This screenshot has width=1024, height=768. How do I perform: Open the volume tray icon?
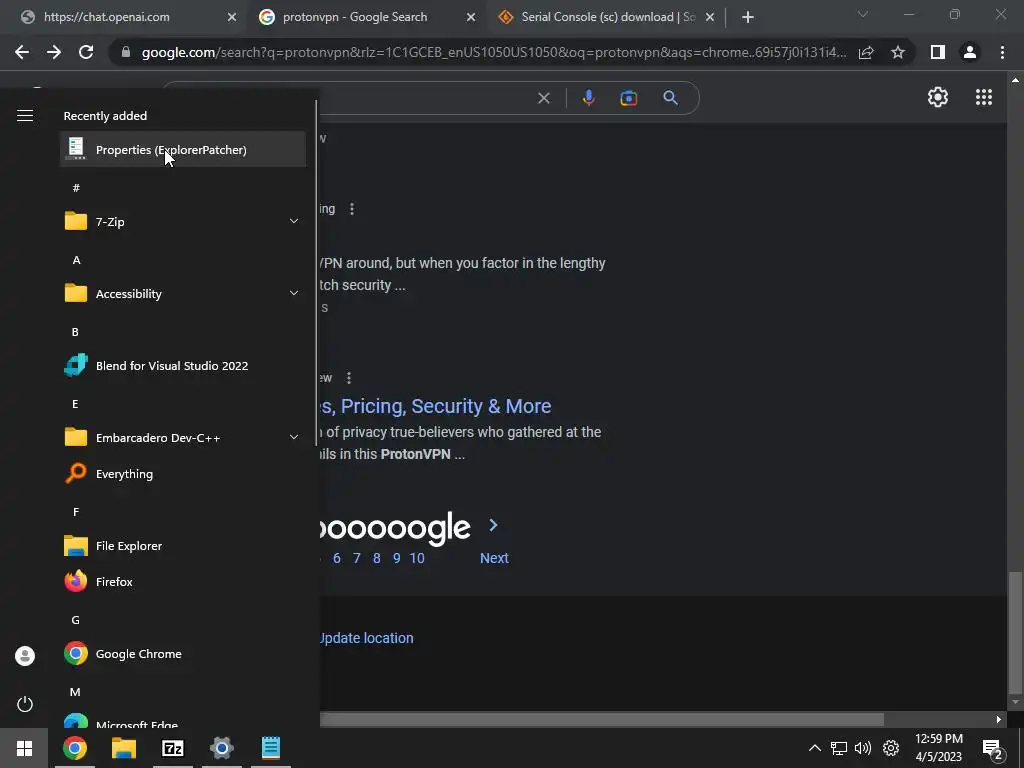(x=863, y=748)
